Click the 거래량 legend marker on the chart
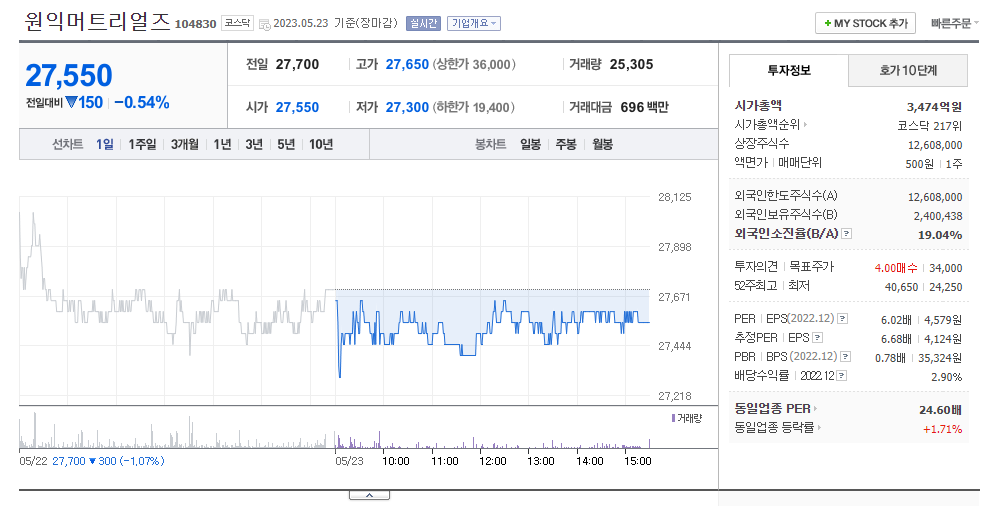The height and width of the screenshot is (506, 1001). point(673,418)
